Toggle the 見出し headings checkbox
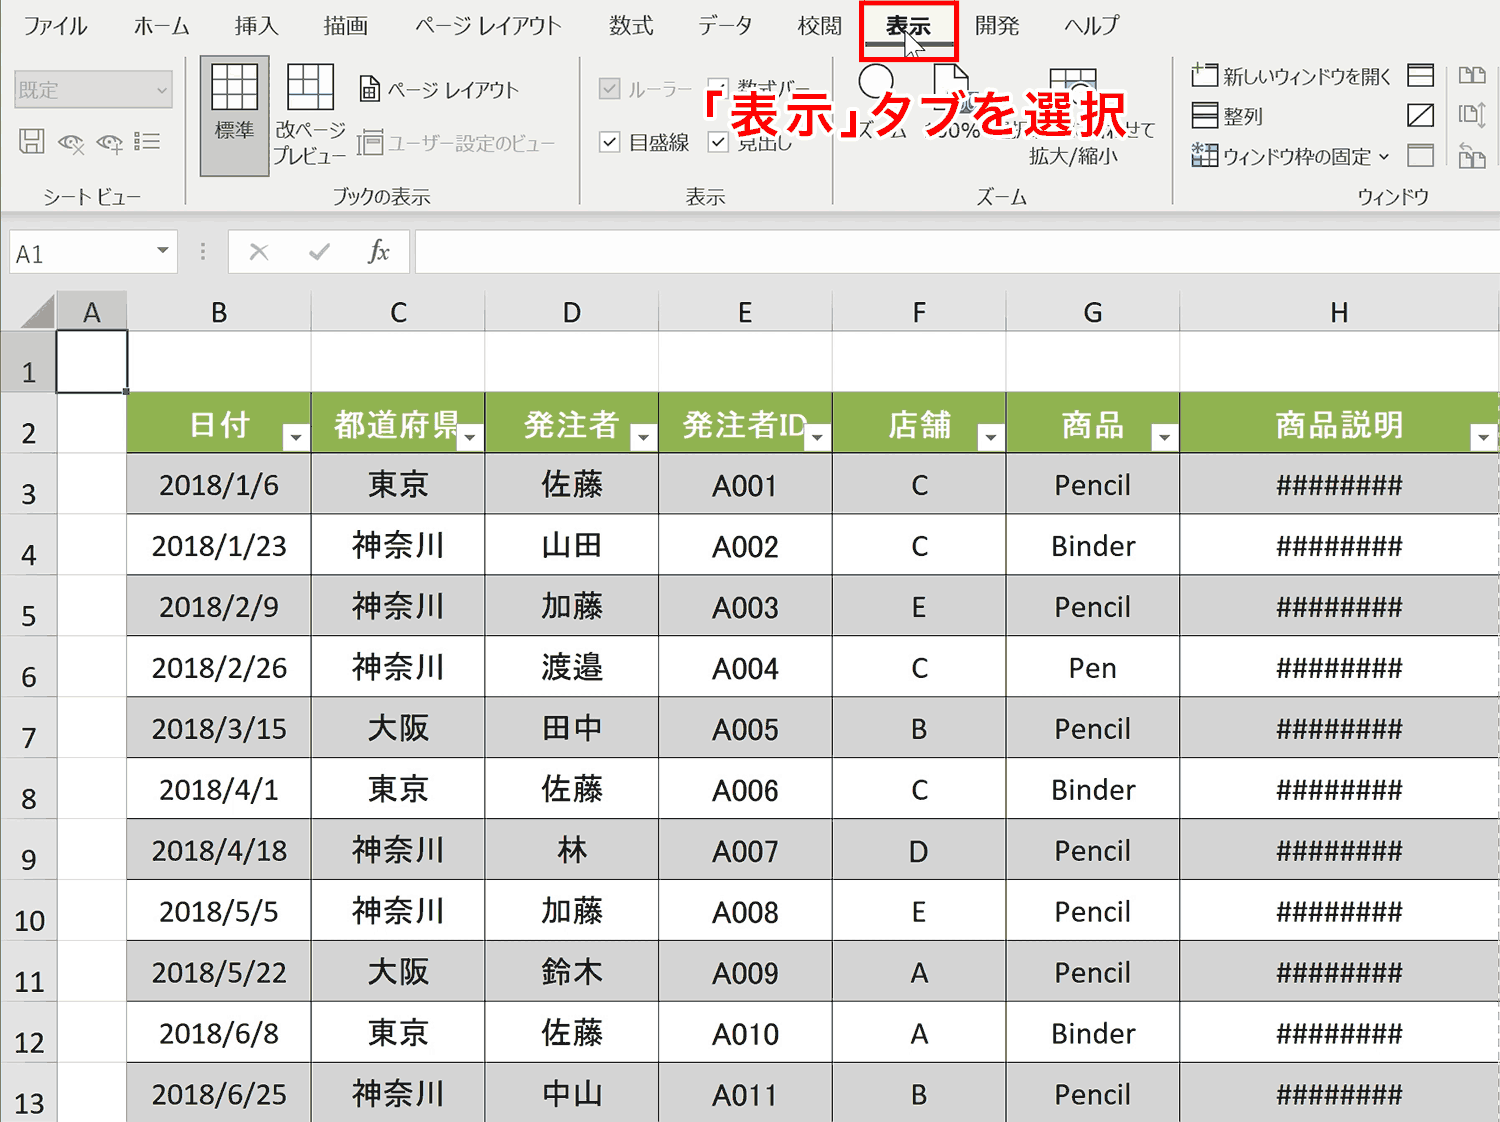The width and height of the screenshot is (1500, 1122). [x=717, y=142]
